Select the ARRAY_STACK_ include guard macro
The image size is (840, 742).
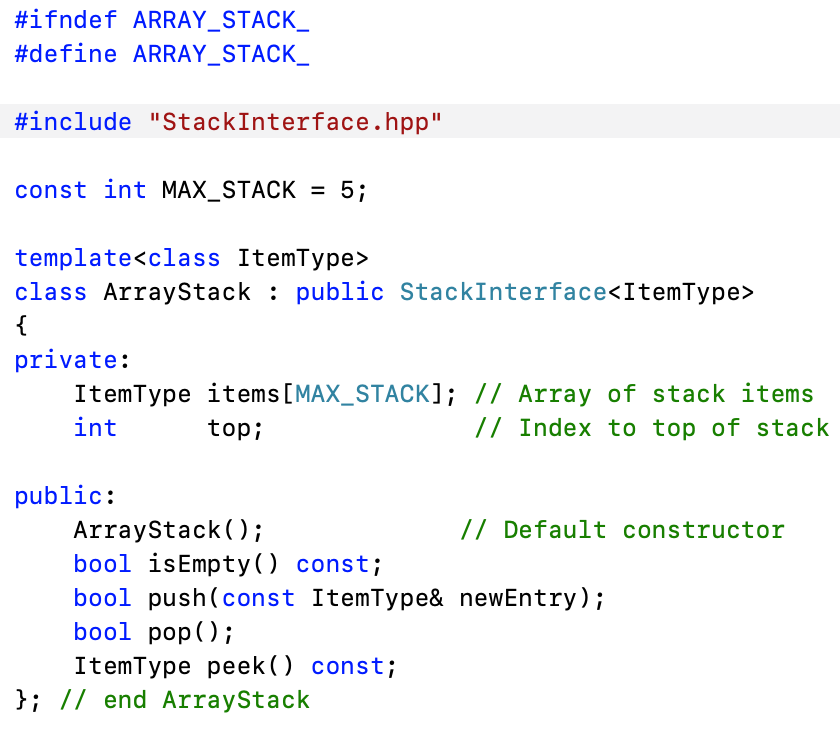pyautogui.click(x=220, y=20)
